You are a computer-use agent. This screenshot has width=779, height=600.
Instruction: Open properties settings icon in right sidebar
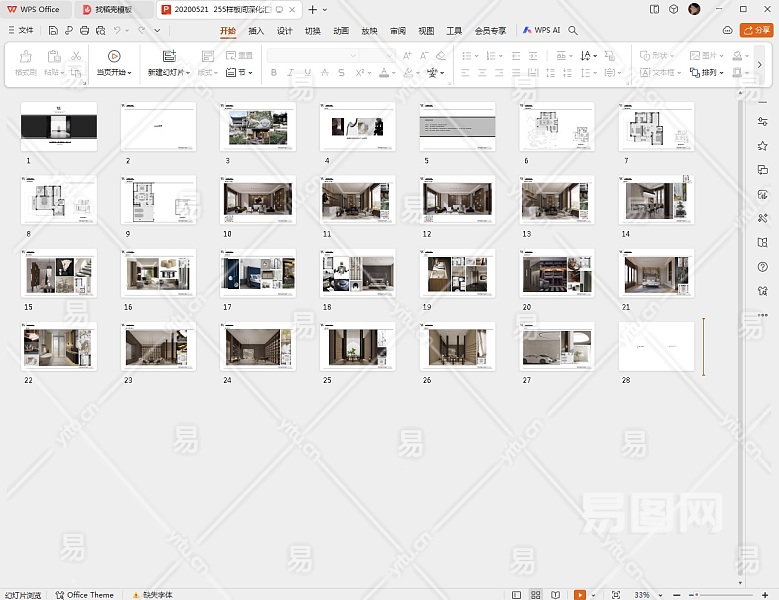pyautogui.click(x=763, y=121)
